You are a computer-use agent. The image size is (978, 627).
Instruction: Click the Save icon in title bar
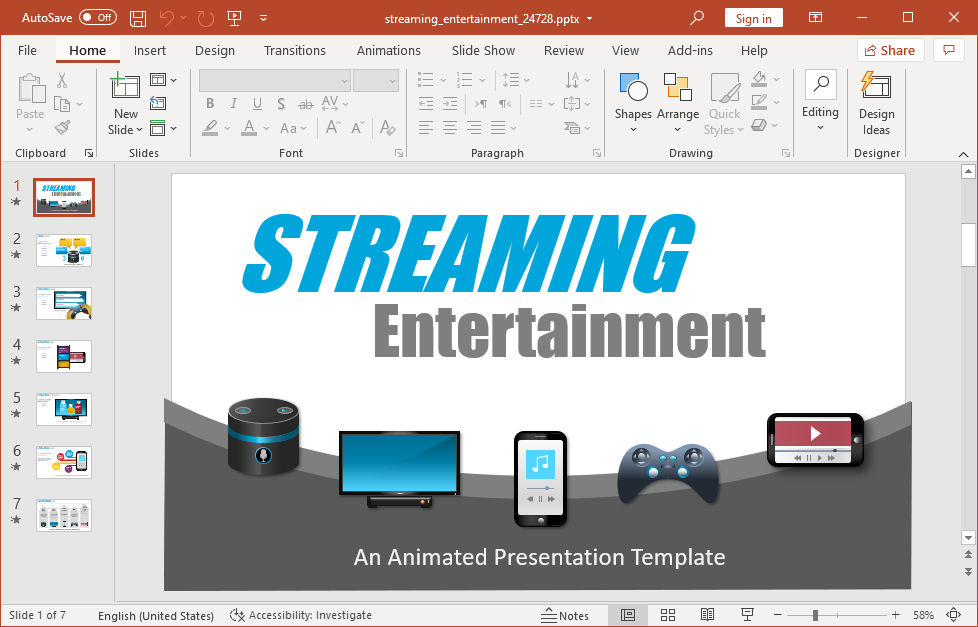138,18
